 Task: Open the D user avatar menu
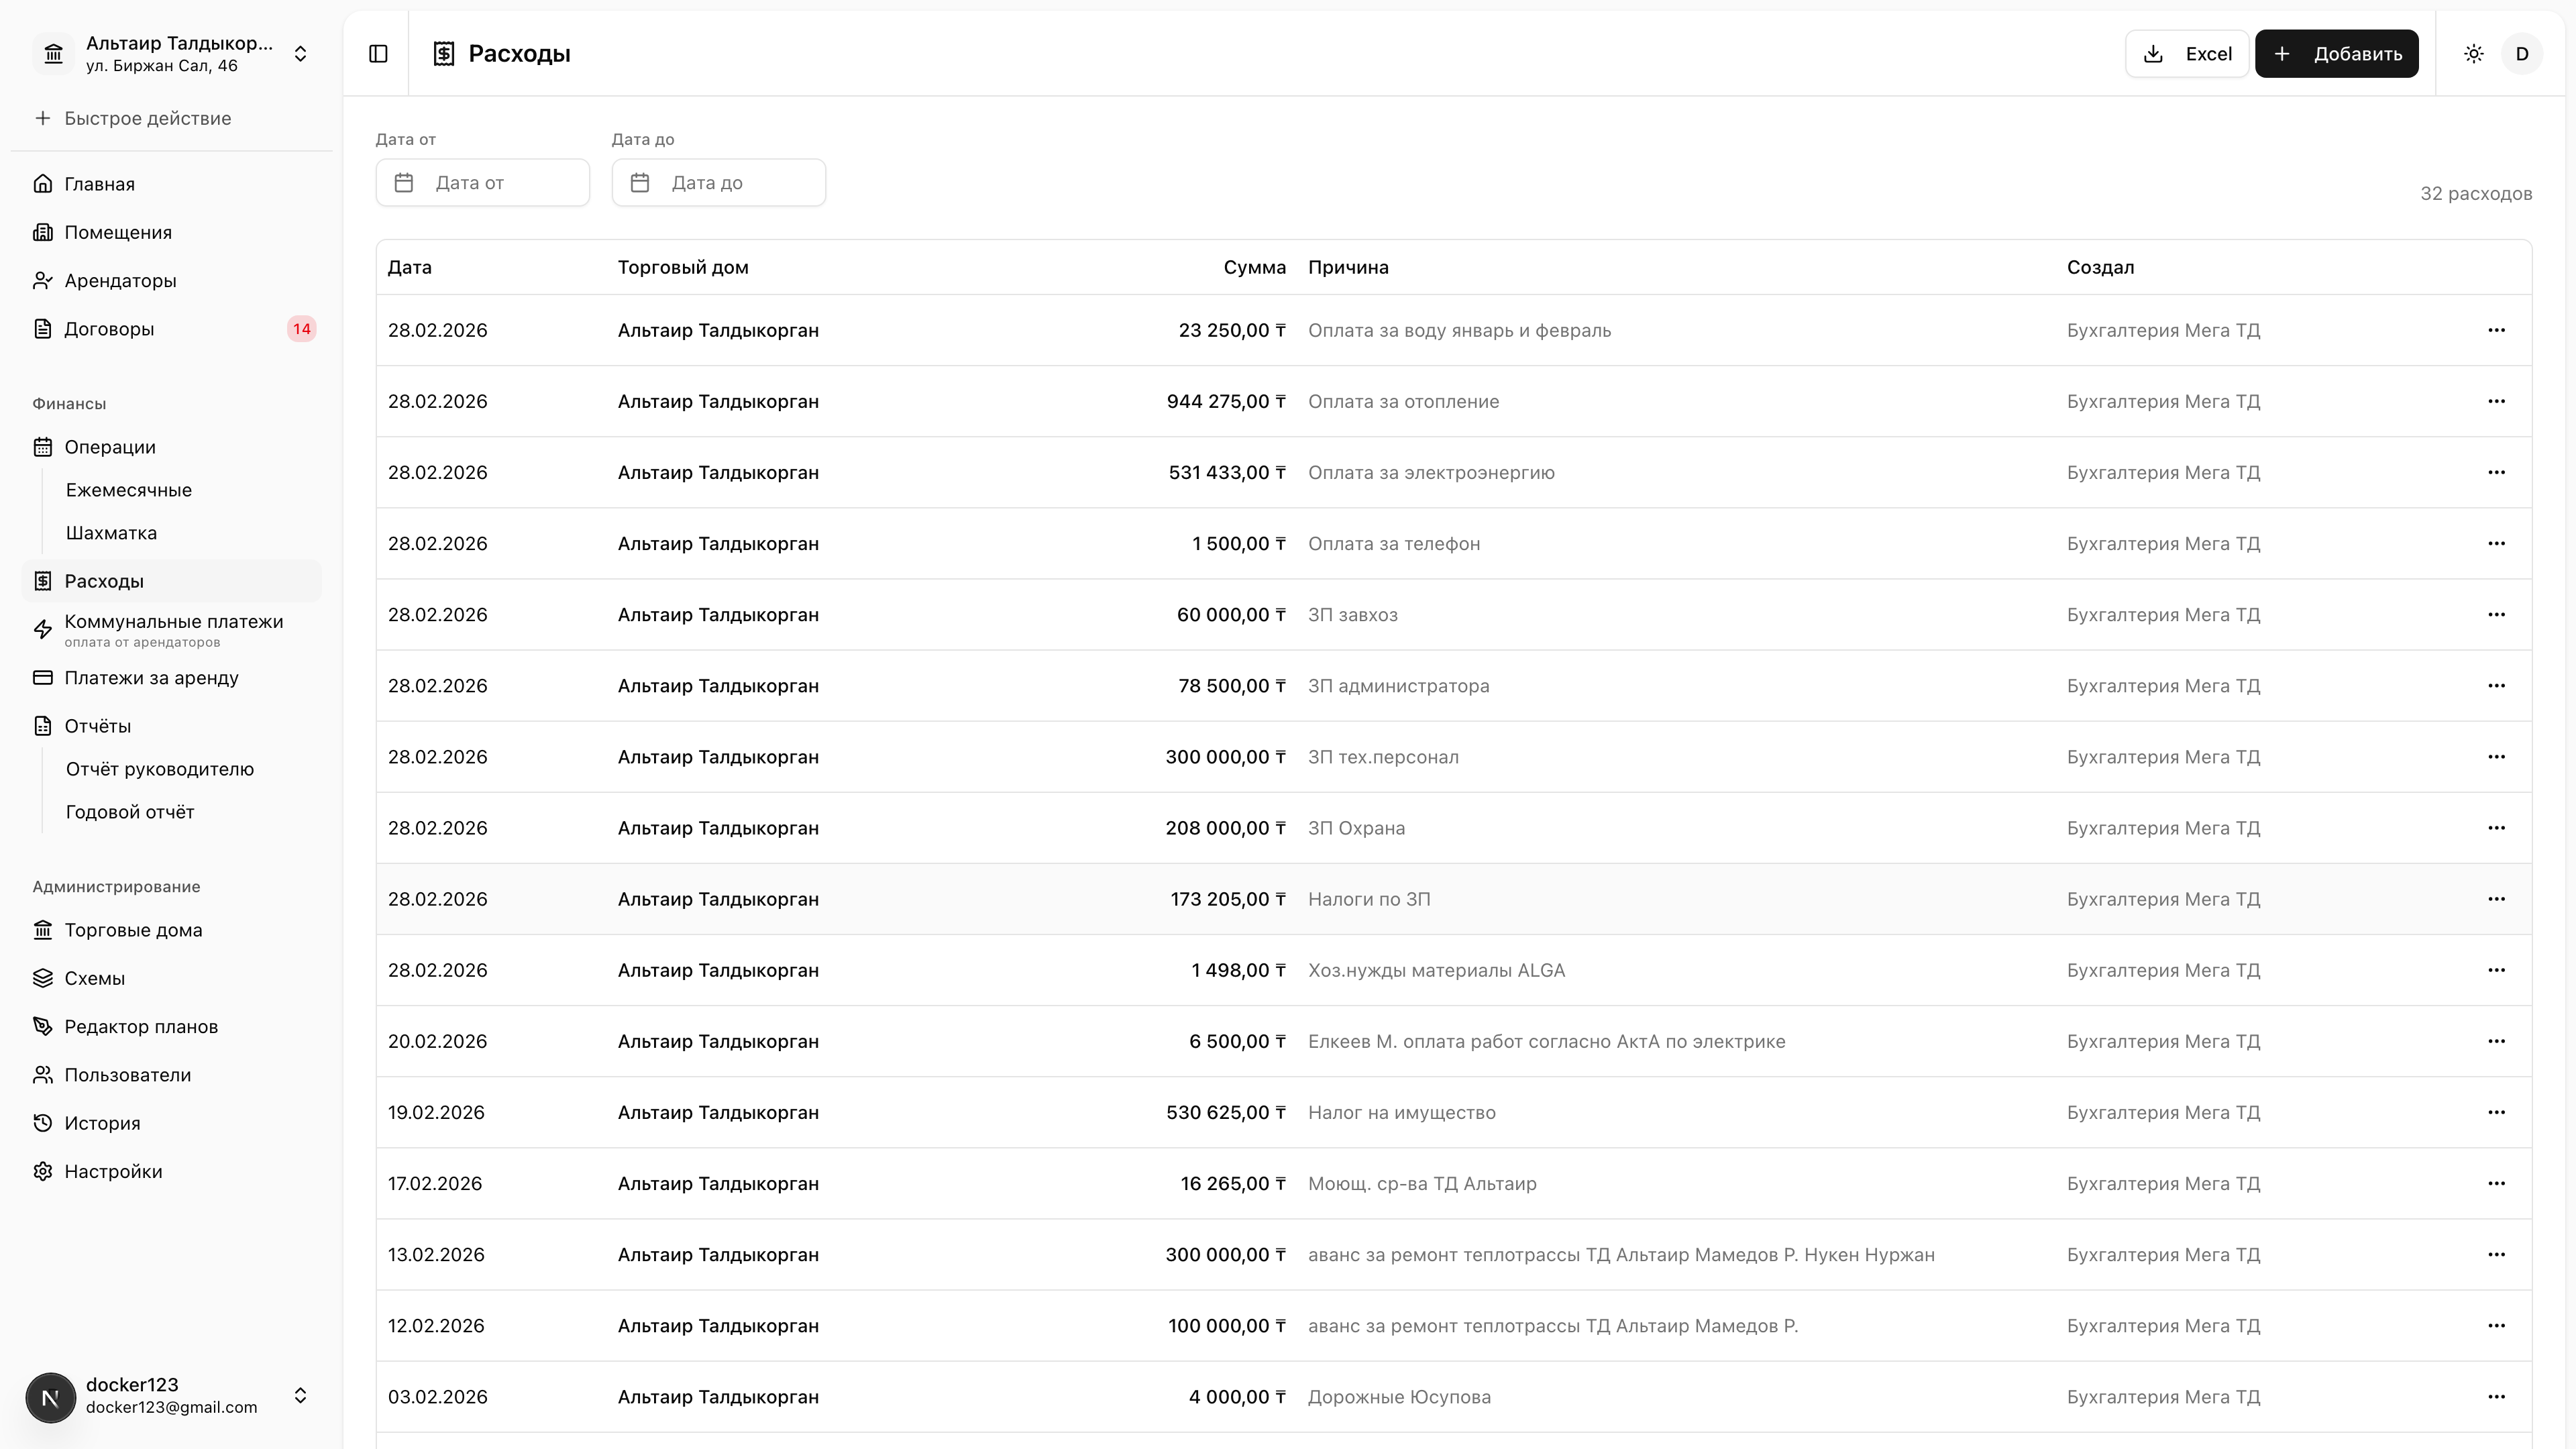2522,54
